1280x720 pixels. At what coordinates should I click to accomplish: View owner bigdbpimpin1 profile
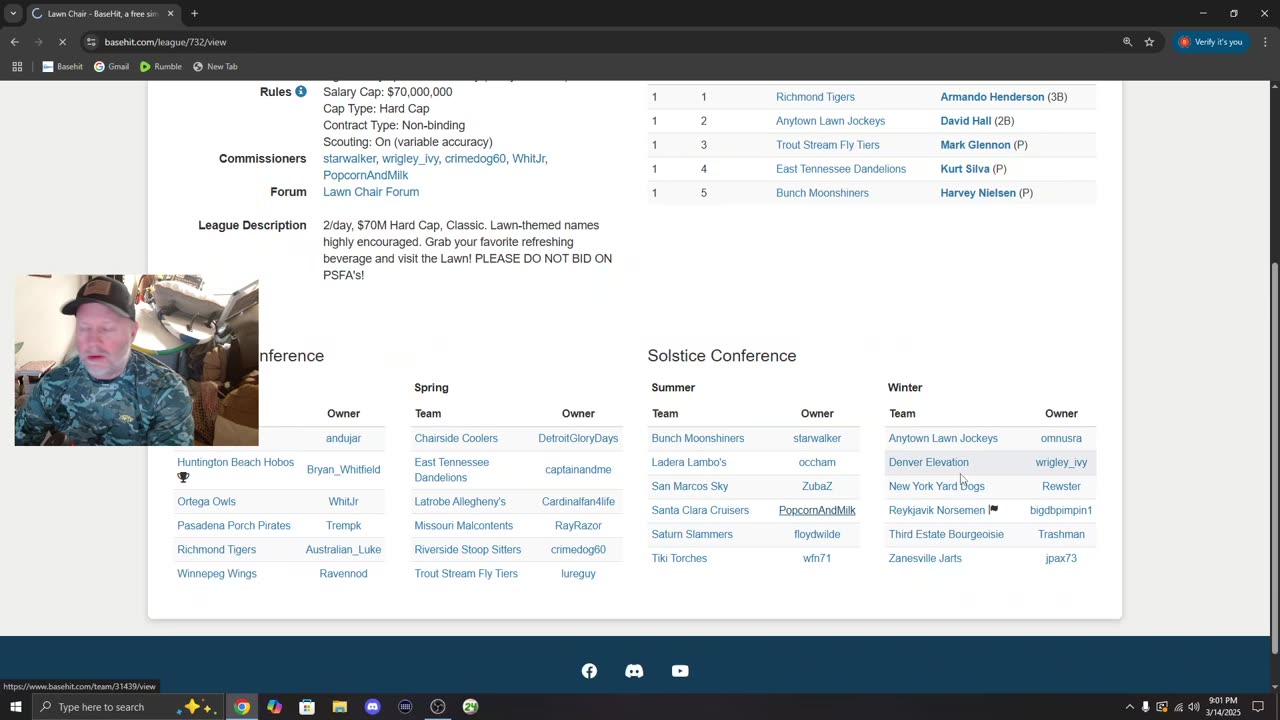[1061, 510]
